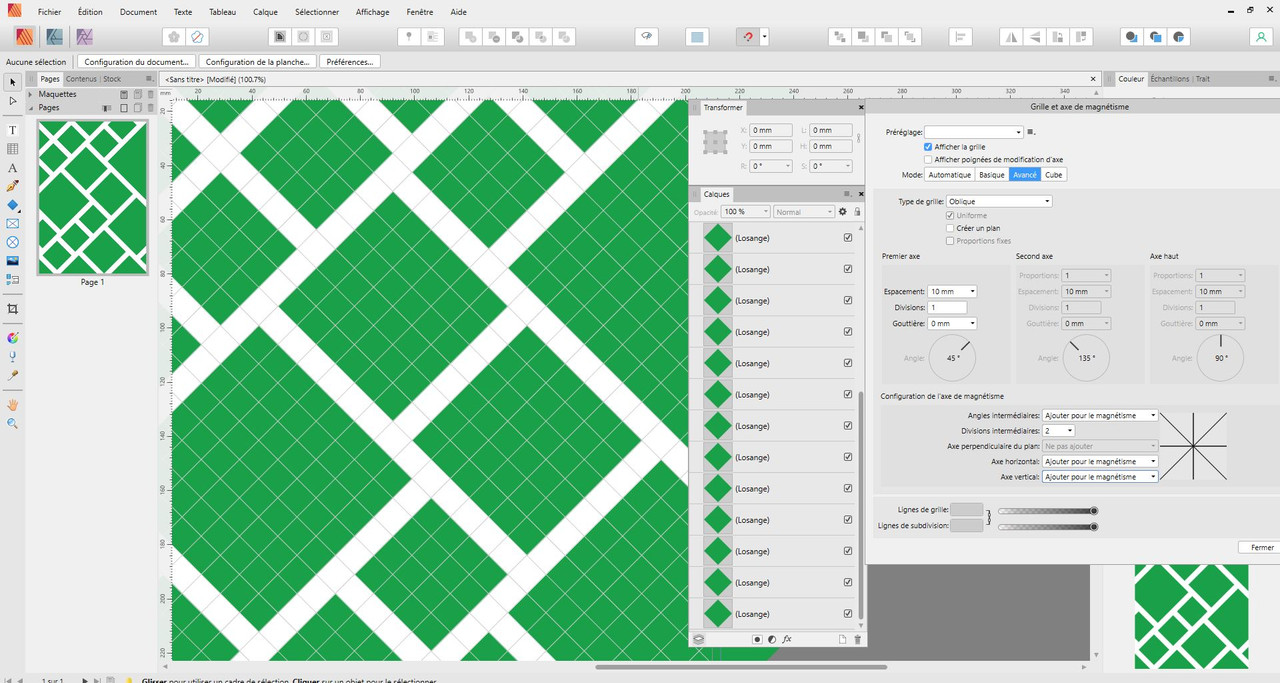Open the Préréglage dropdown
The width and height of the screenshot is (1280, 683).
pos(975,132)
